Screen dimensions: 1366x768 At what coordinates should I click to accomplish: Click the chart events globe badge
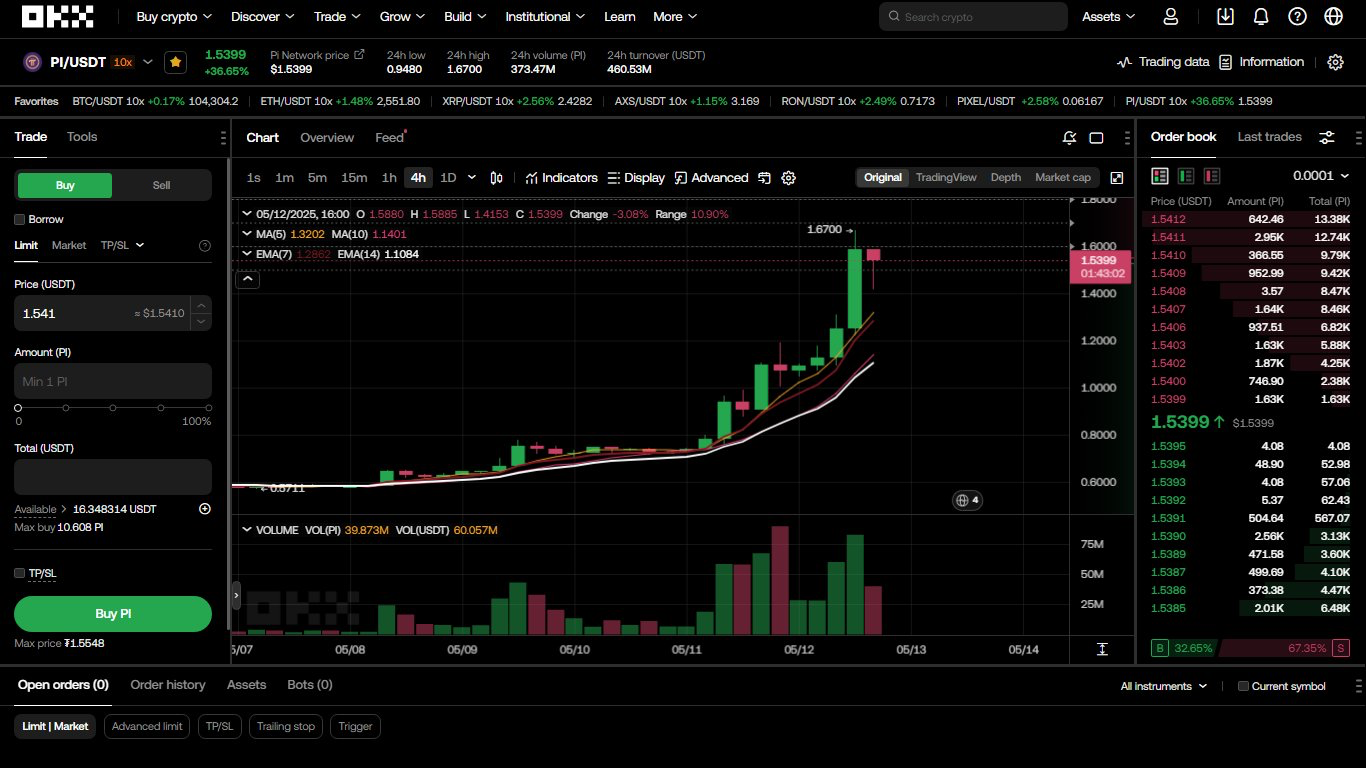click(x=967, y=500)
